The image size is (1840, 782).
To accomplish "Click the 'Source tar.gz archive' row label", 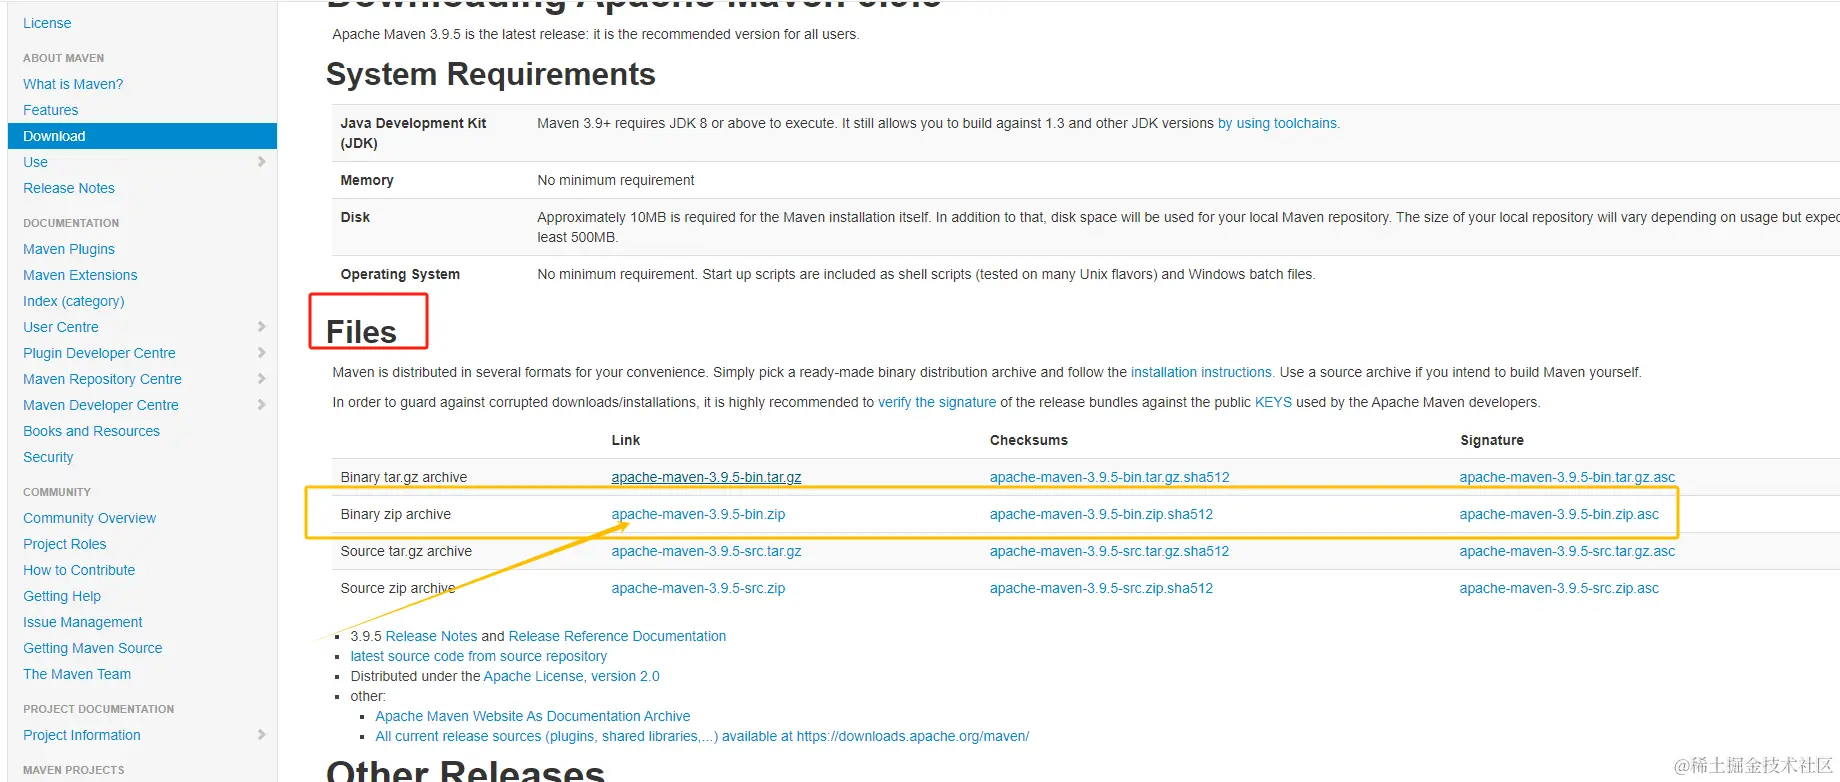I will [406, 551].
